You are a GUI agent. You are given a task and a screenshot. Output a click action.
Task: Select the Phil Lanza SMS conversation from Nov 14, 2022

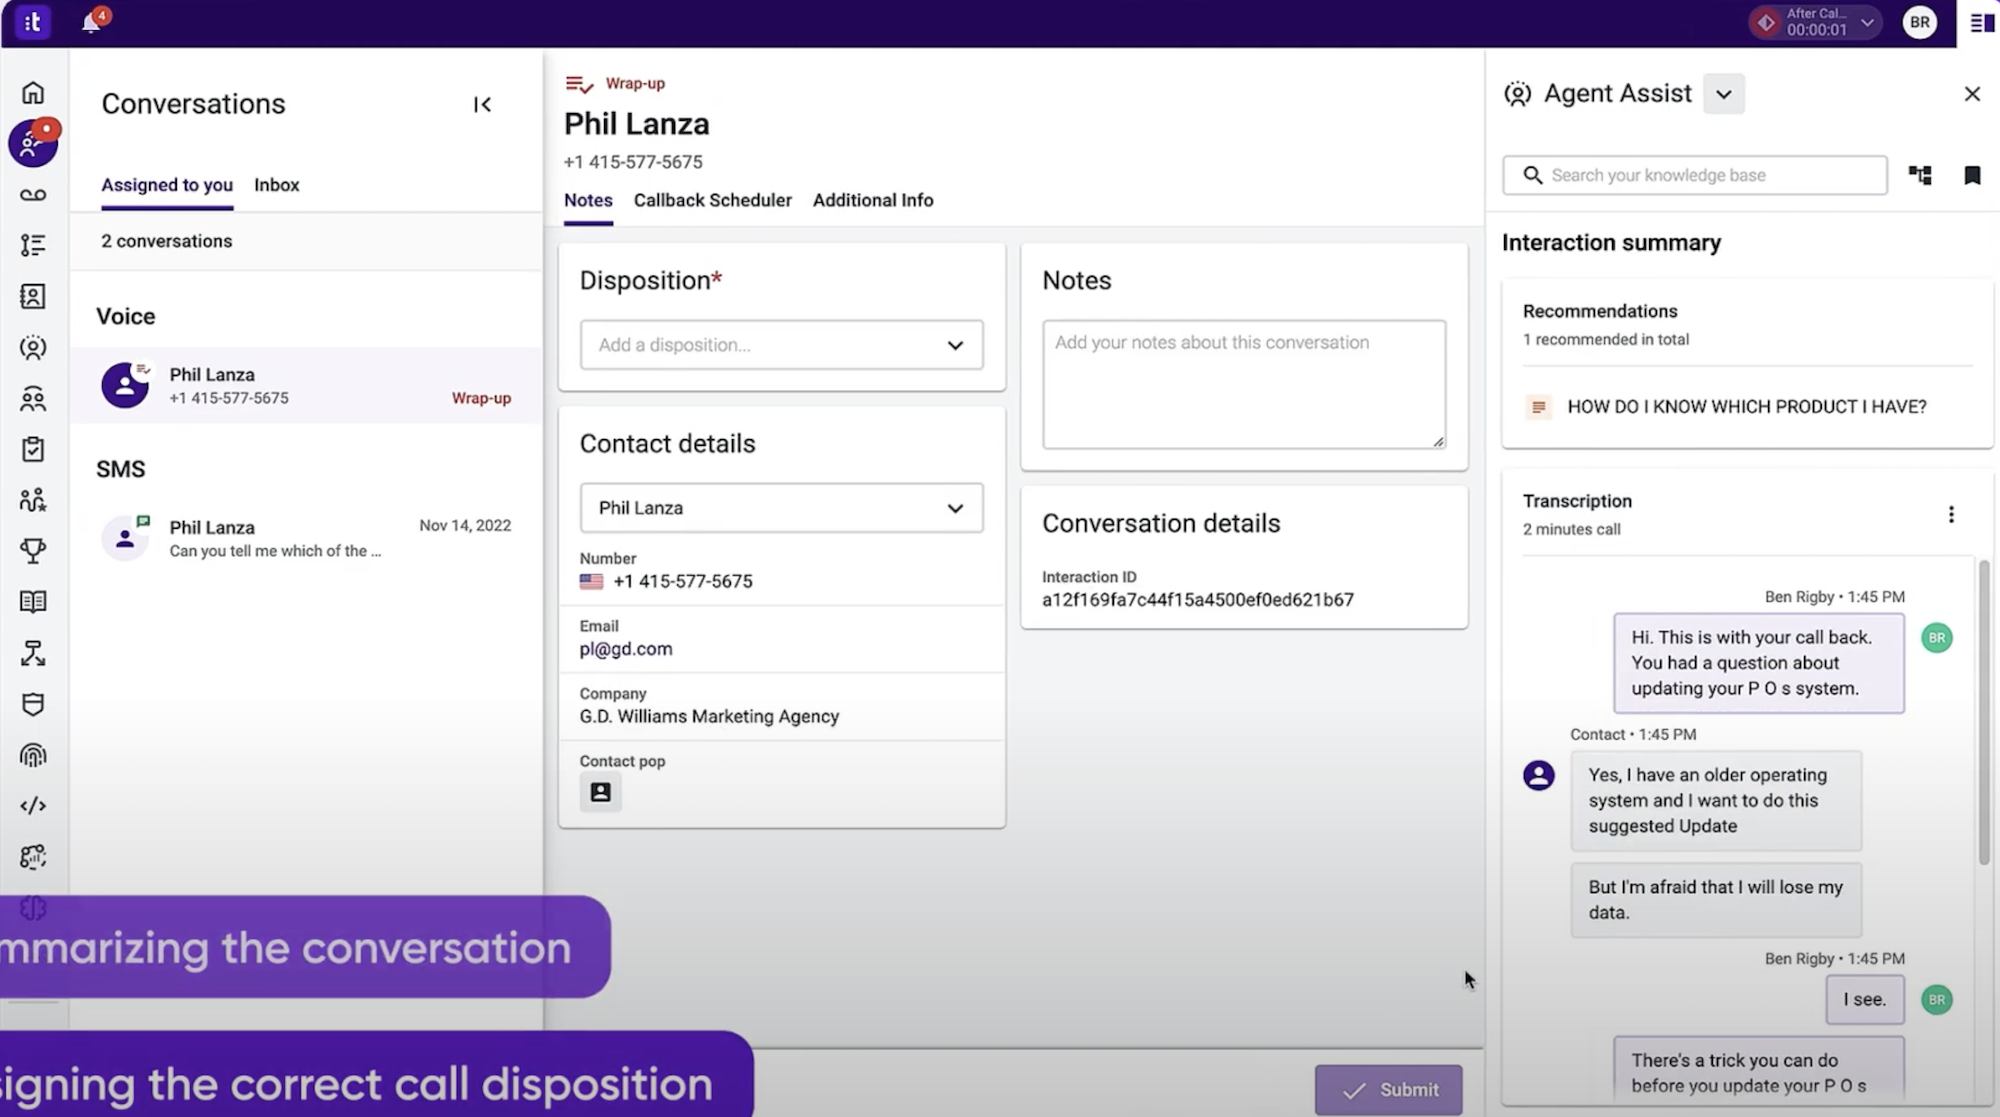[306, 538]
